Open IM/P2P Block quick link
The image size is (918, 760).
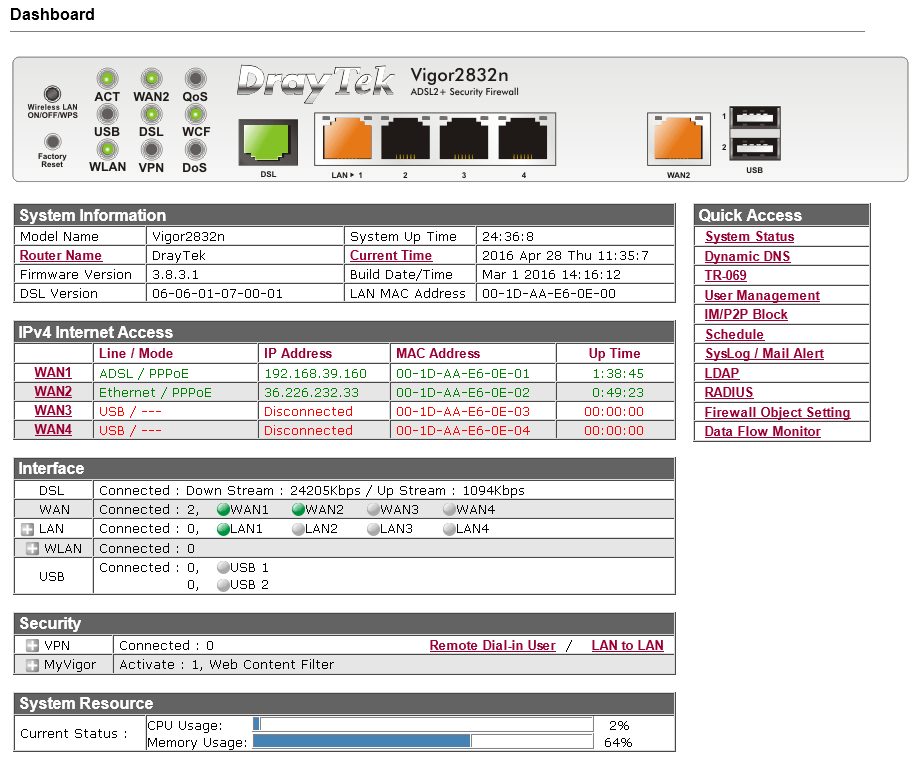click(x=746, y=314)
